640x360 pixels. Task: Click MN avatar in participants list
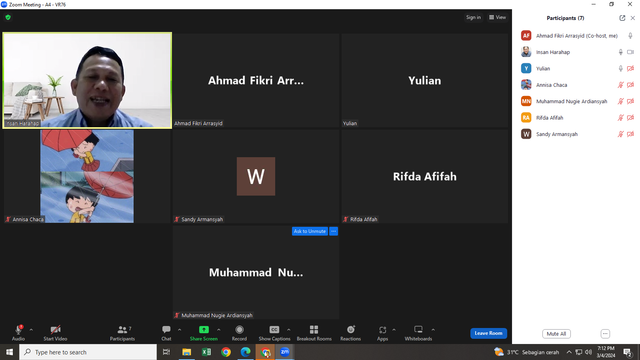[x=526, y=101]
